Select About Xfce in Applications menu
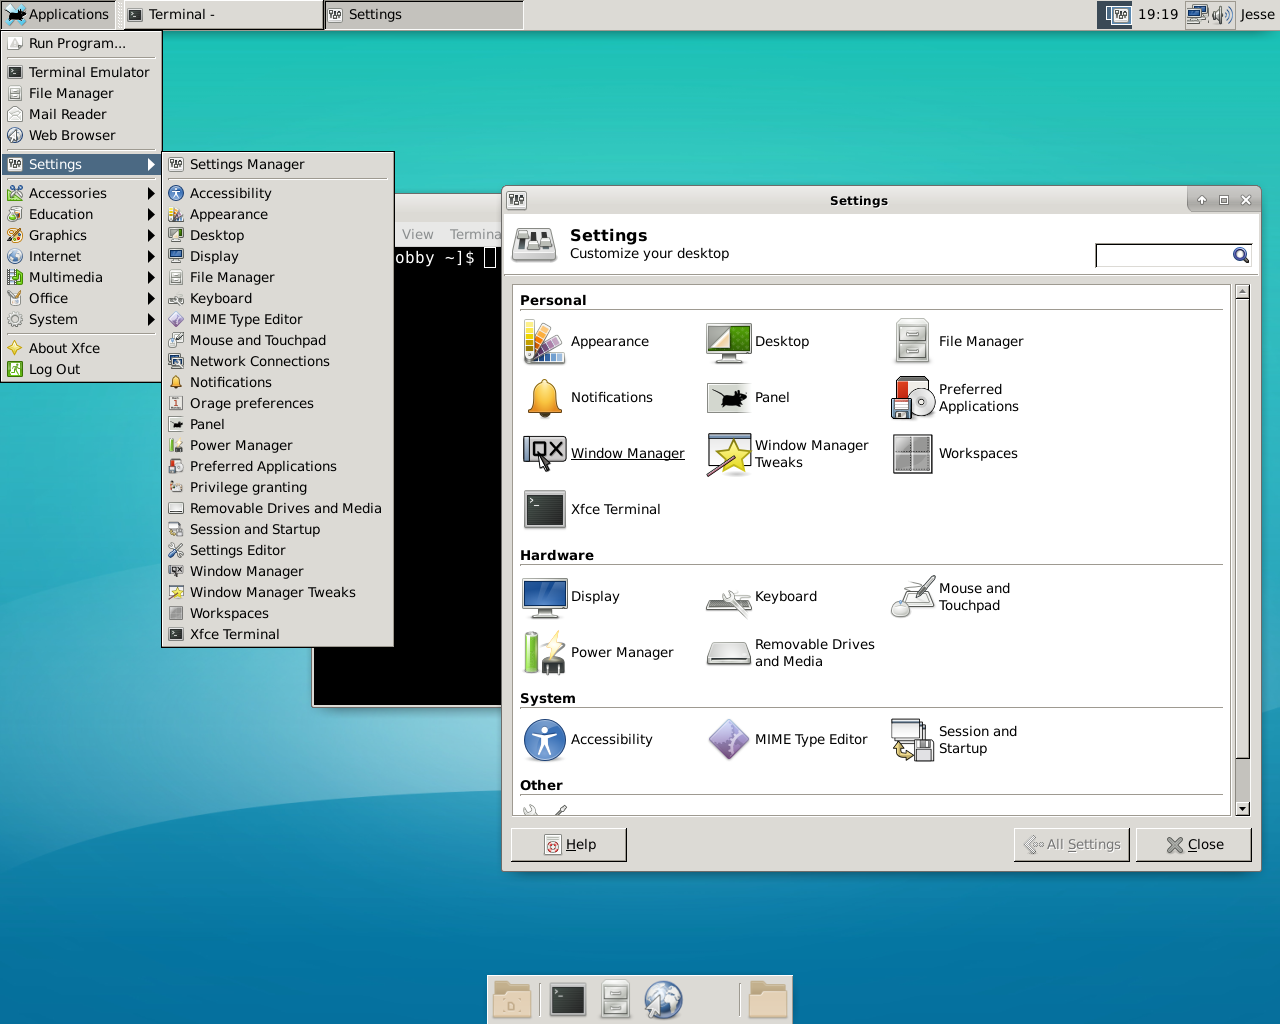Screen dimensions: 1280x1024 point(82,348)
